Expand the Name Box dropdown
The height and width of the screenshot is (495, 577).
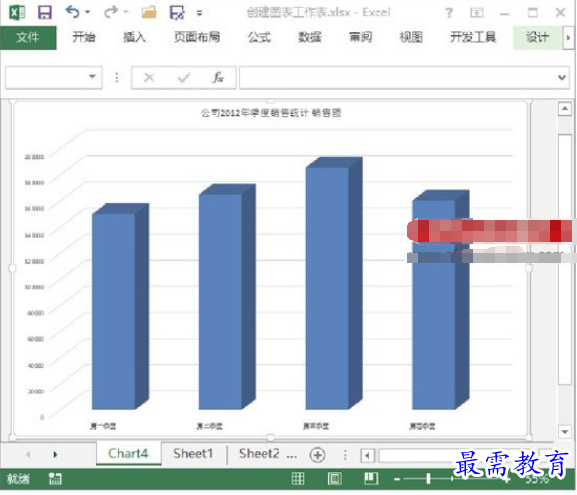click(x=92, y=77)
